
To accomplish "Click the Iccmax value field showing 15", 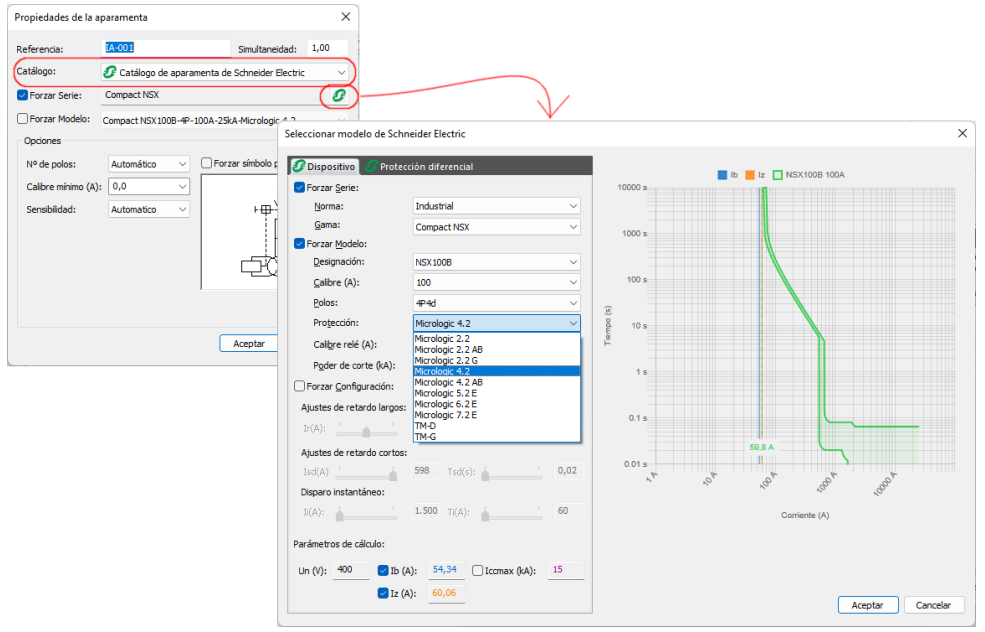I will pyautogui.click(x=565, y=570).
